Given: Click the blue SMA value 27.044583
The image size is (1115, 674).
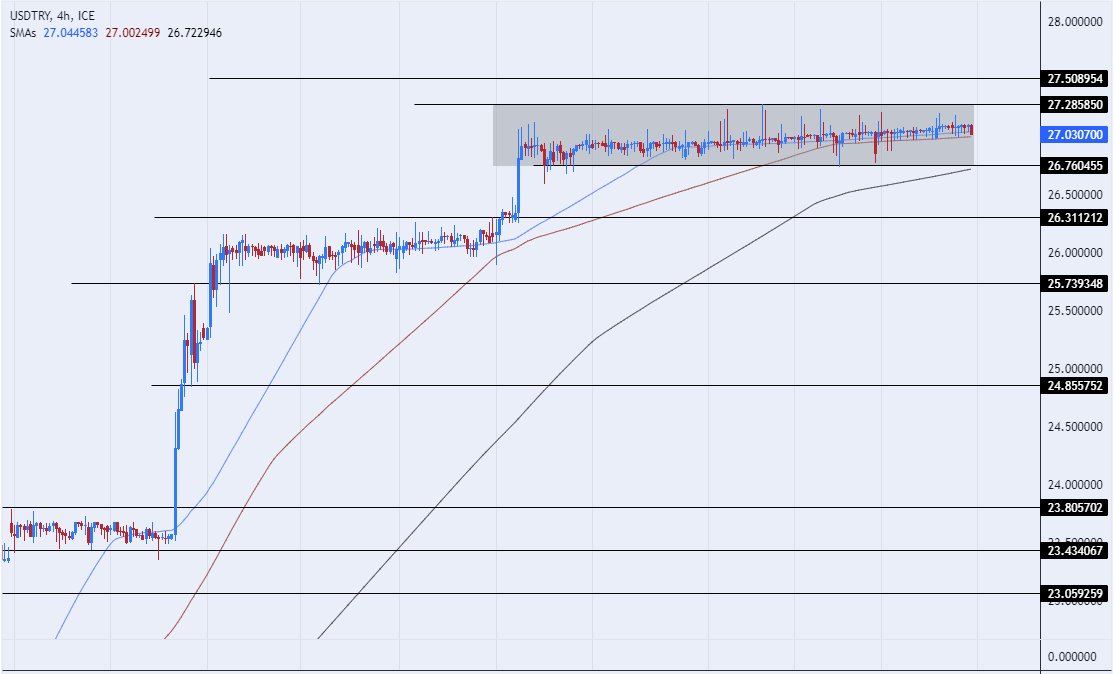Looking at the screenshot, I should pyautogui.click(x=70, y=33).
